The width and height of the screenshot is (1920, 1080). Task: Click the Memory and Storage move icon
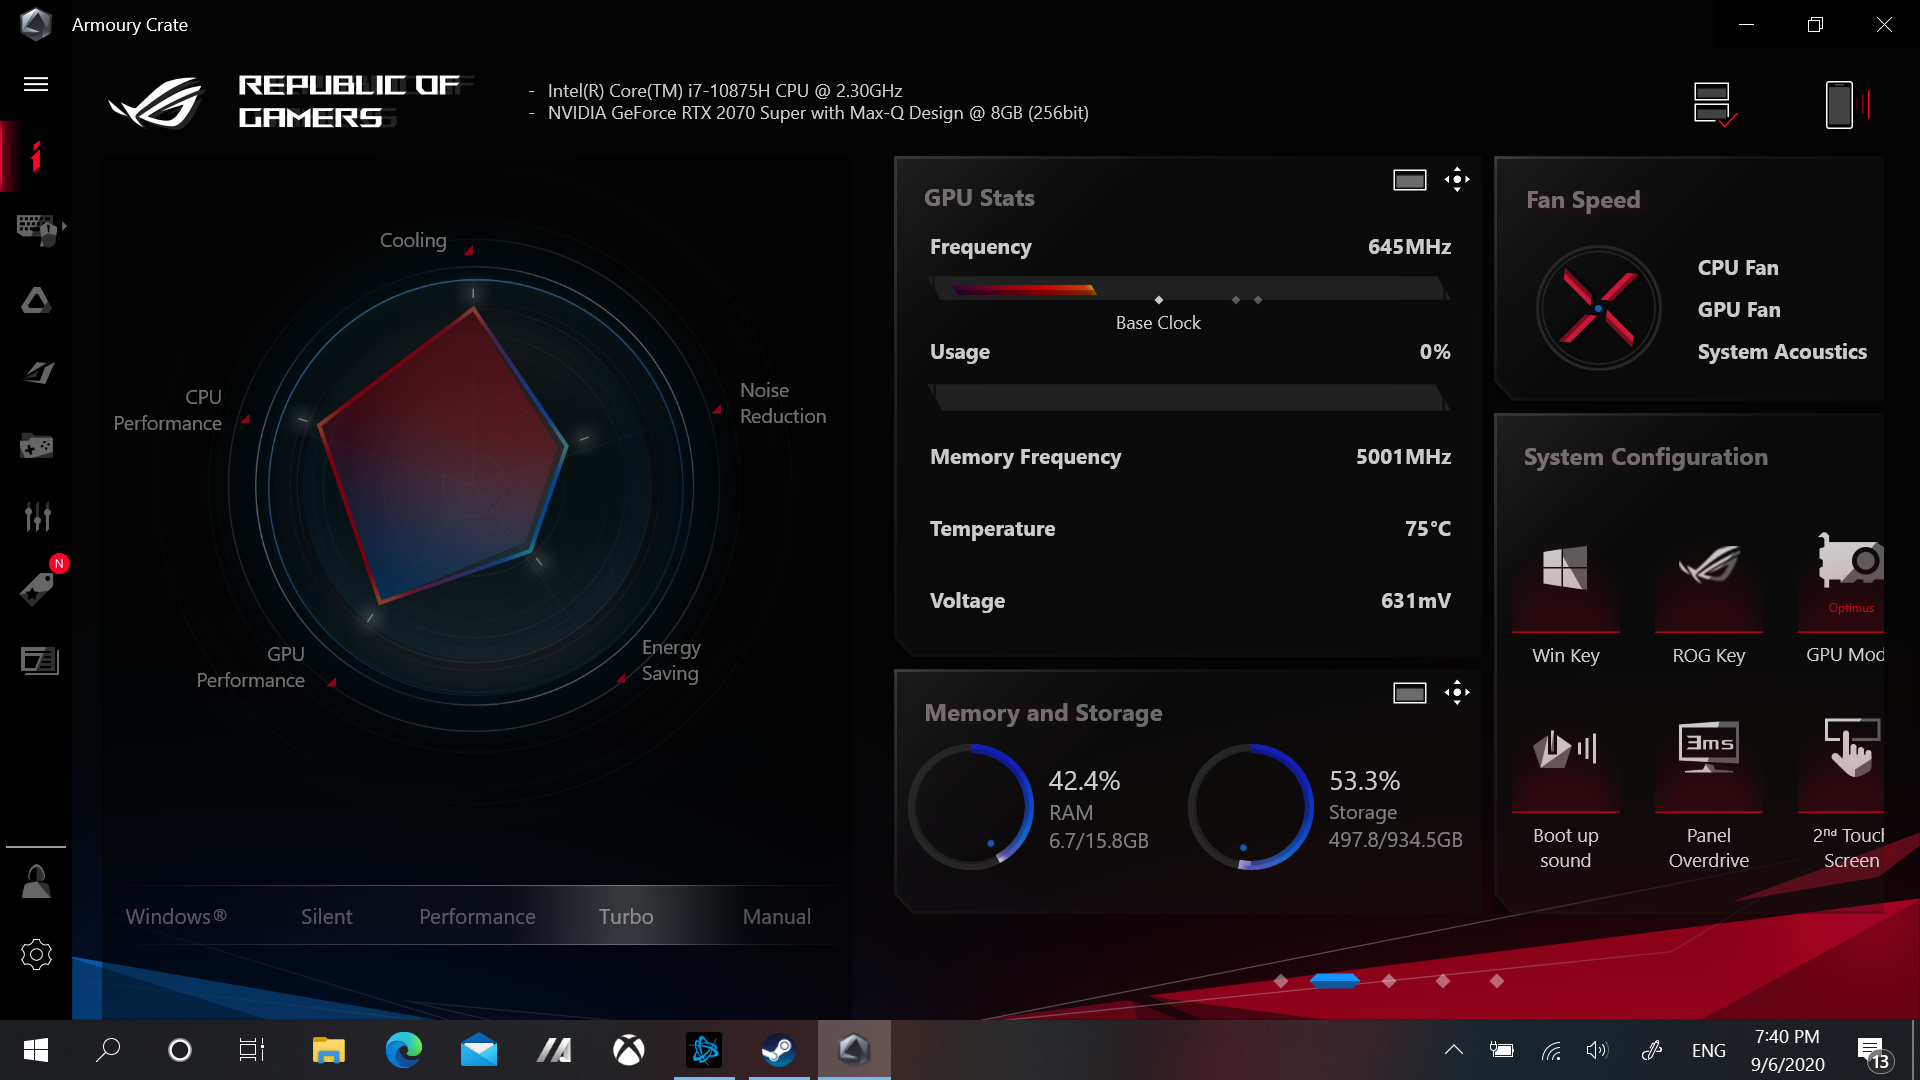pyautogui.click(x=1457, y=693)
